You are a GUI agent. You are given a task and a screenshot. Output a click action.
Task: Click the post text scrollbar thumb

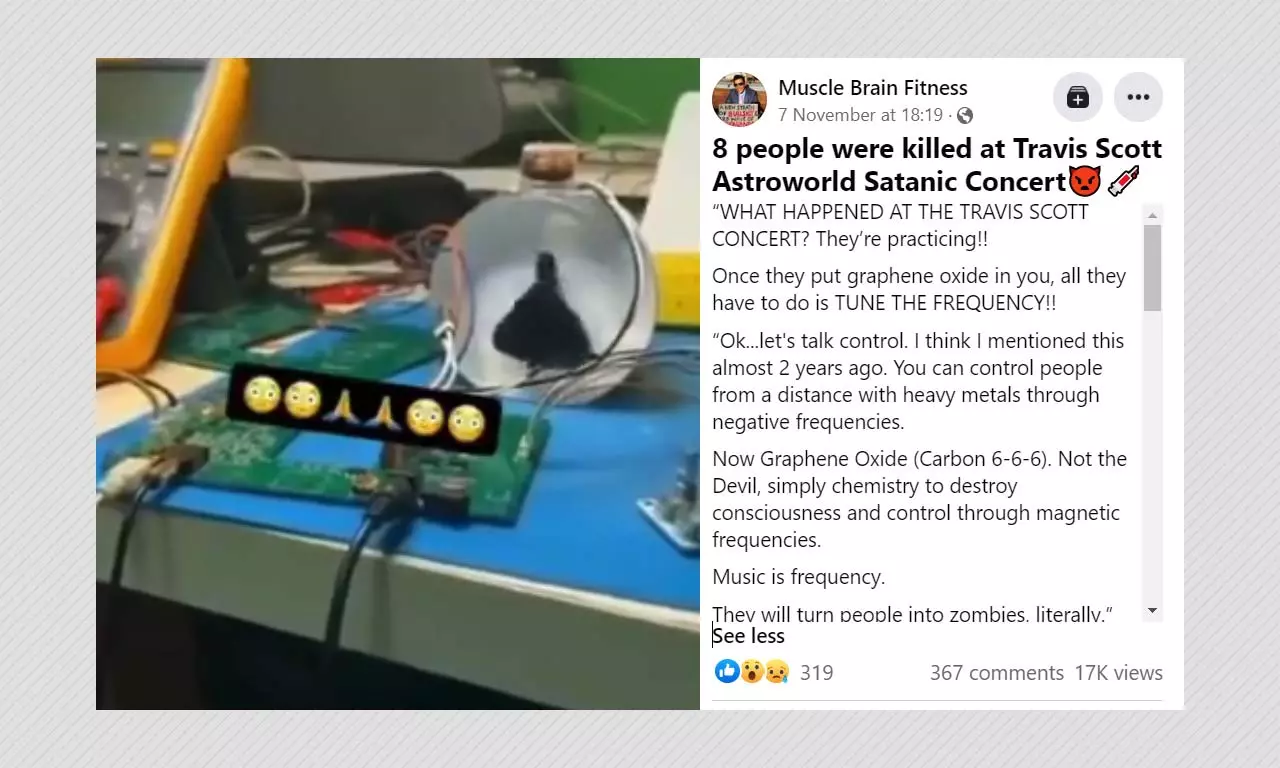tap(1152, 268)
